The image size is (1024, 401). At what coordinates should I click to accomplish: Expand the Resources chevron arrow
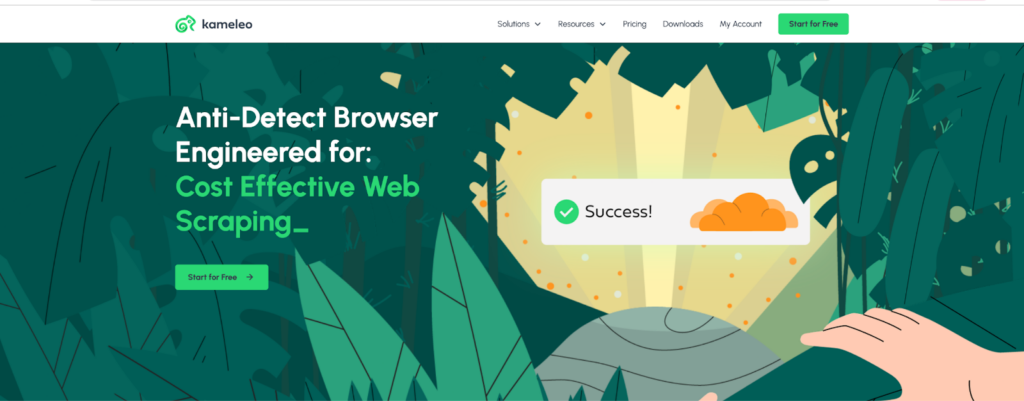pos(602,24)
